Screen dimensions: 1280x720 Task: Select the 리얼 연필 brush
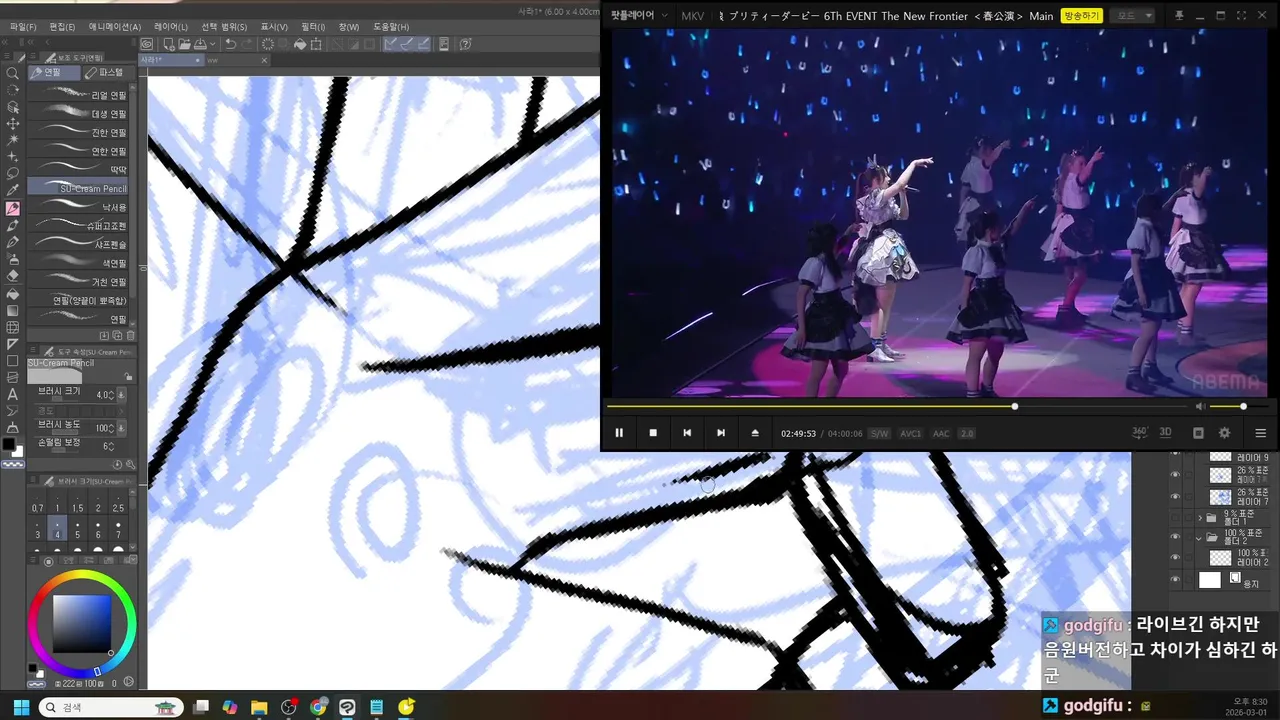click(80, 95)
